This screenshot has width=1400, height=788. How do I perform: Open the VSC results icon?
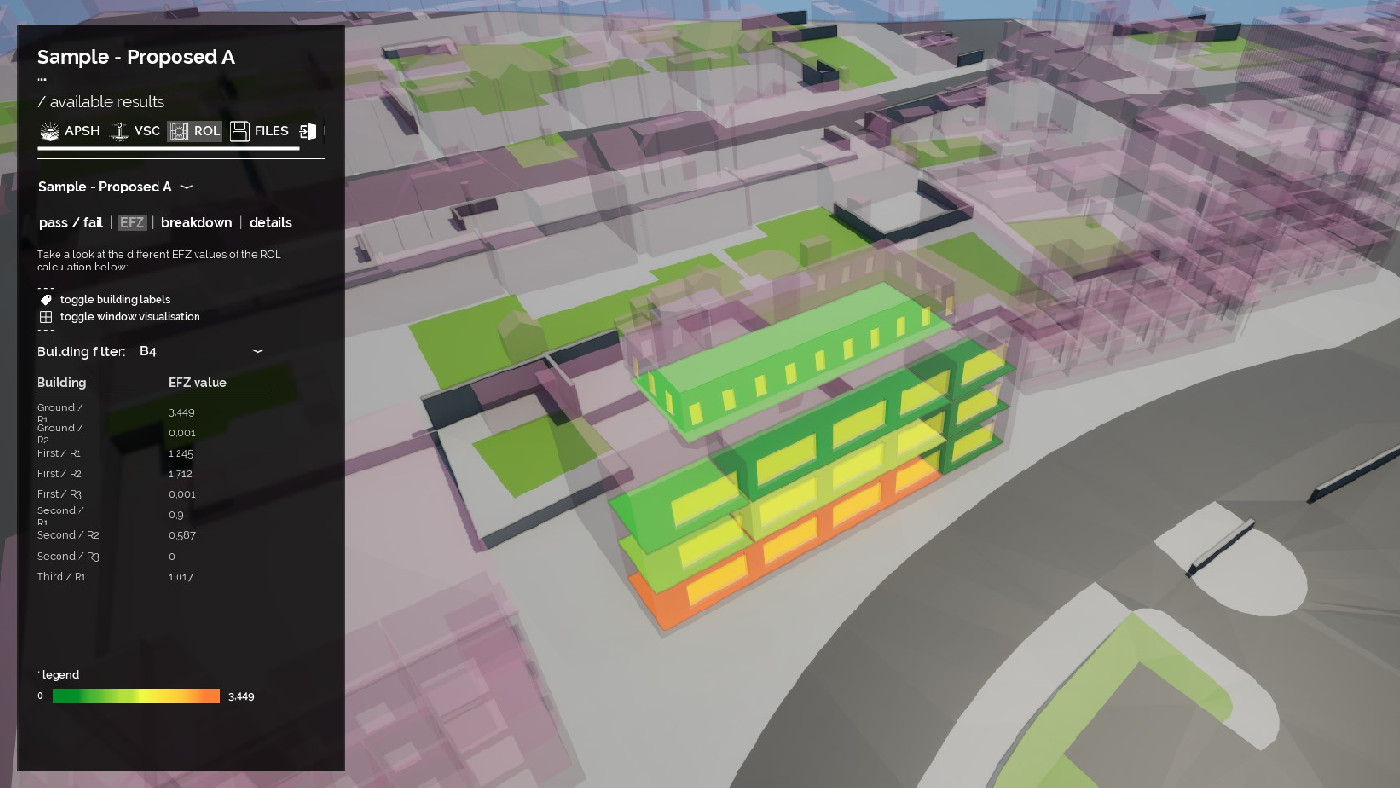[119, 131]
